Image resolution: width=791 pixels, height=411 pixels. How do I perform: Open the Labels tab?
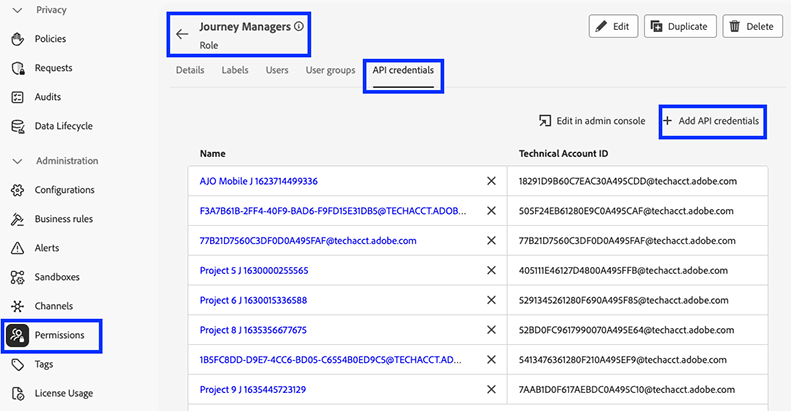point(235,70)
